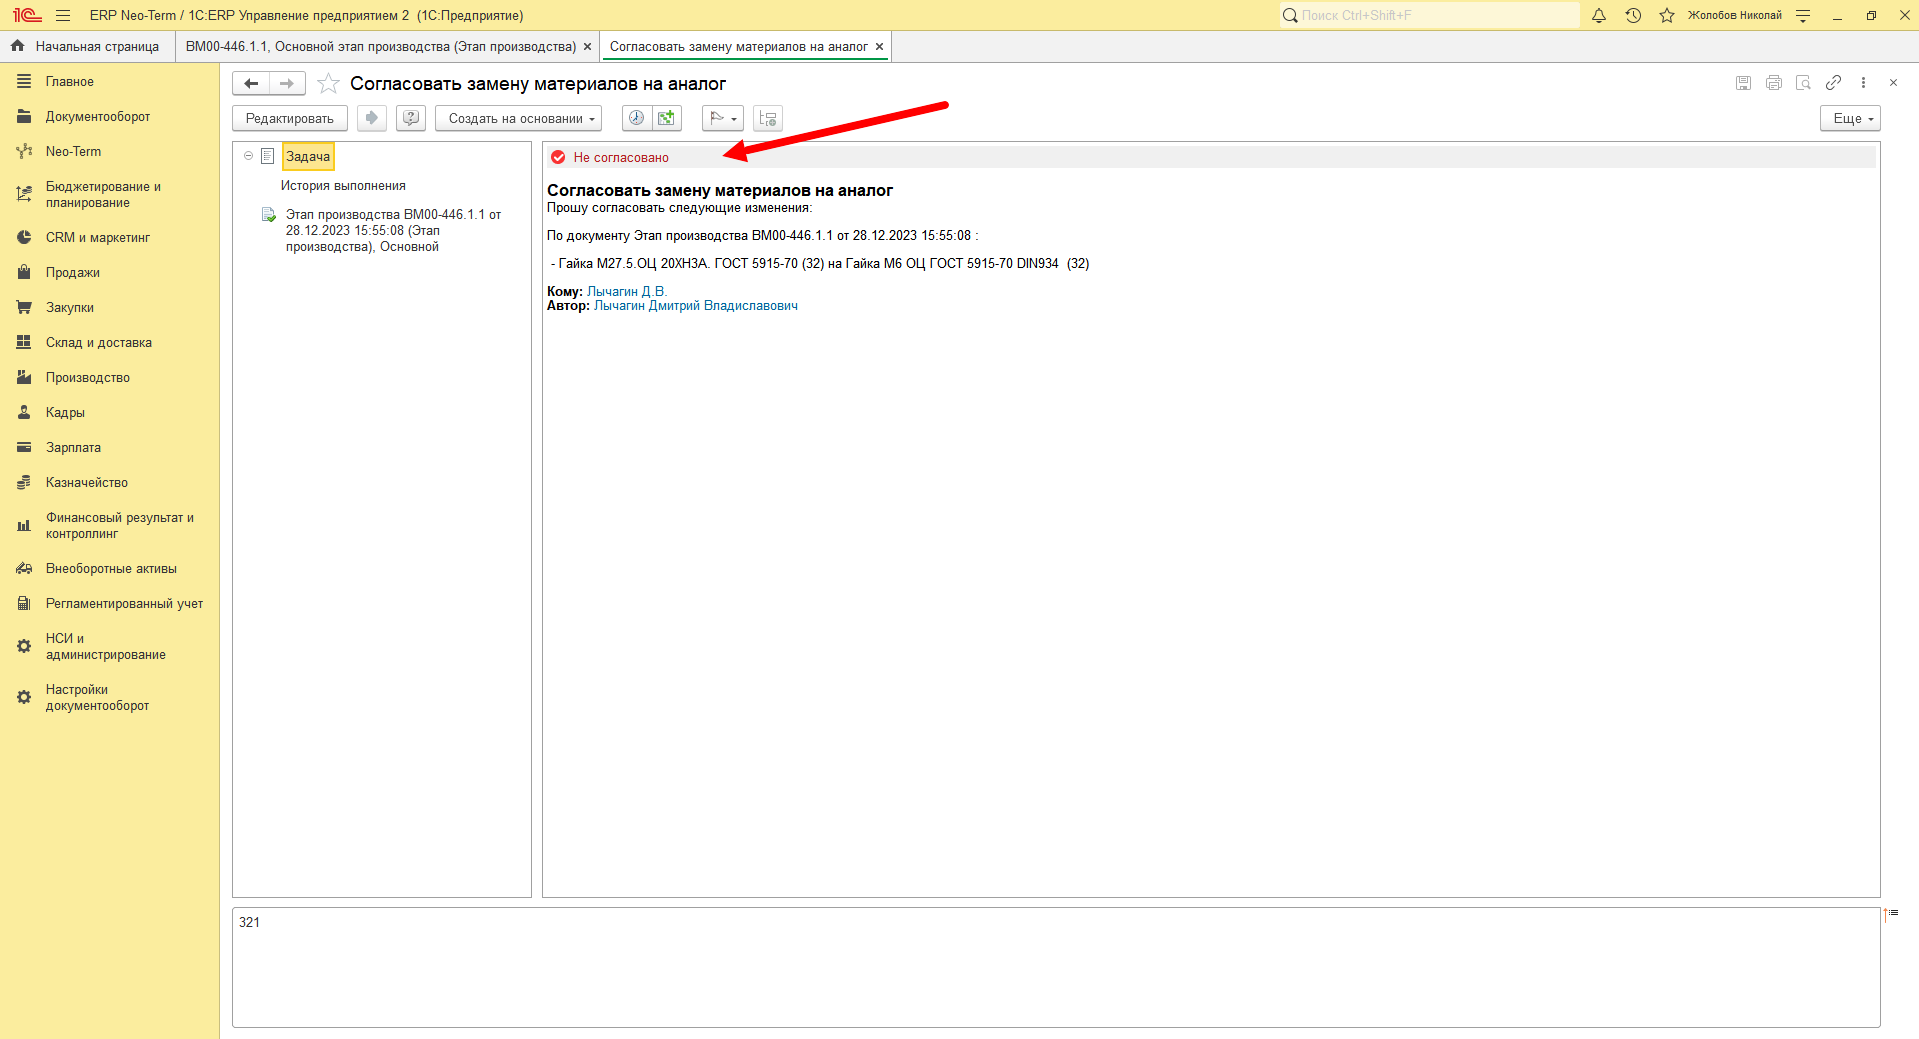1919x1039 pixels.
Task: Open the Еще dropdown menu
Action: click(x=1850, y=118)
